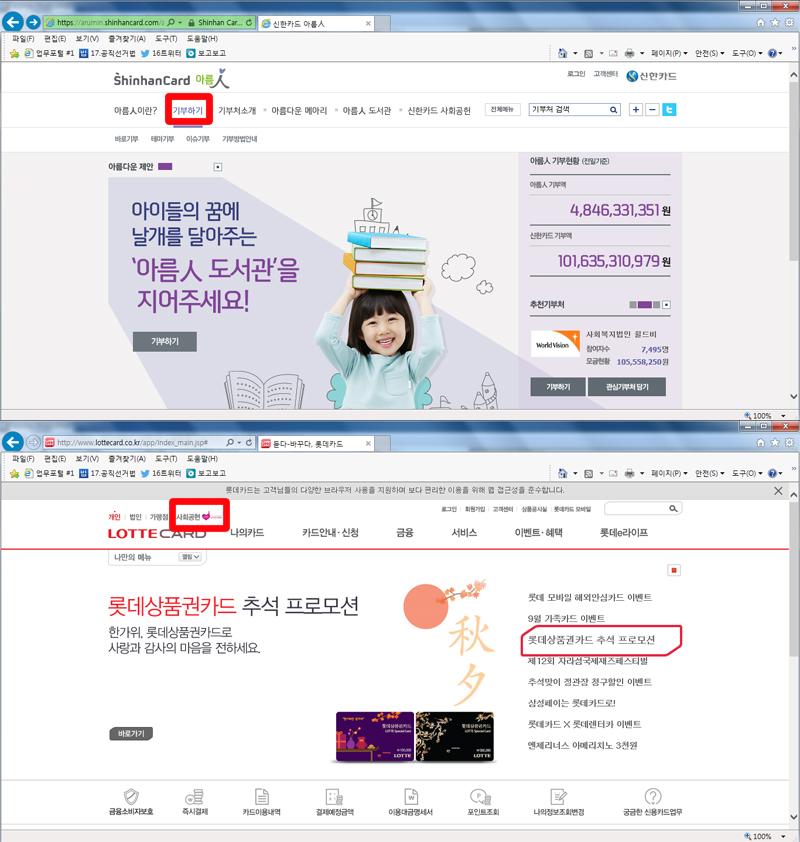Open print dropdown arrow in Lotte window toolbar
Image resolution: width=800 pixels, height=842 pixels.
coord(642,474)
